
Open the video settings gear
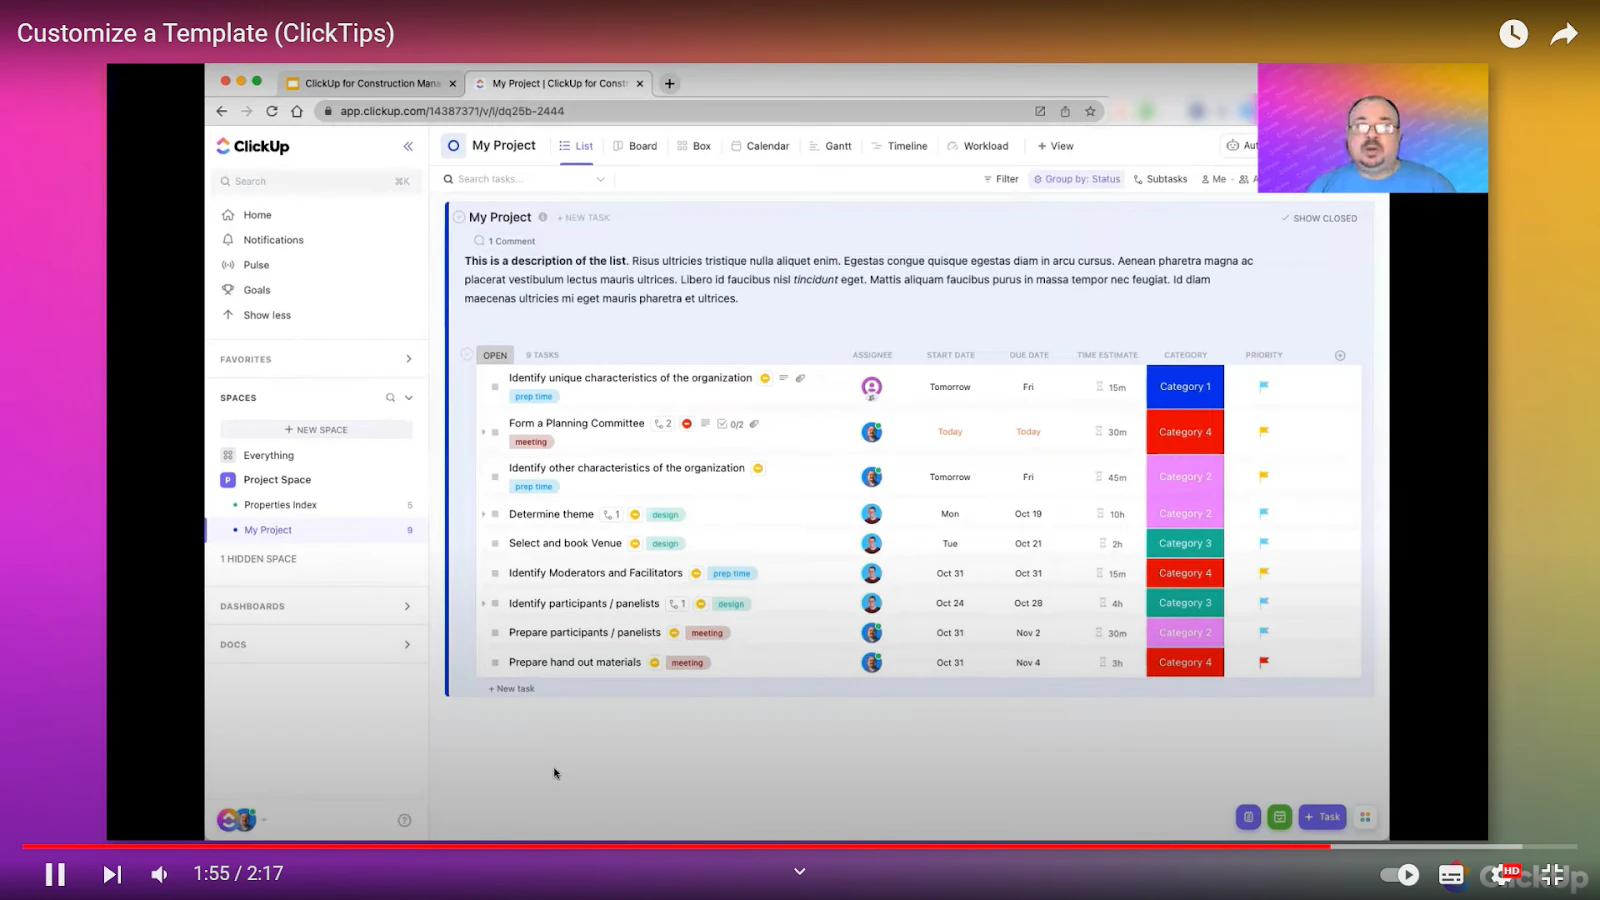(x=1501, y=875)
